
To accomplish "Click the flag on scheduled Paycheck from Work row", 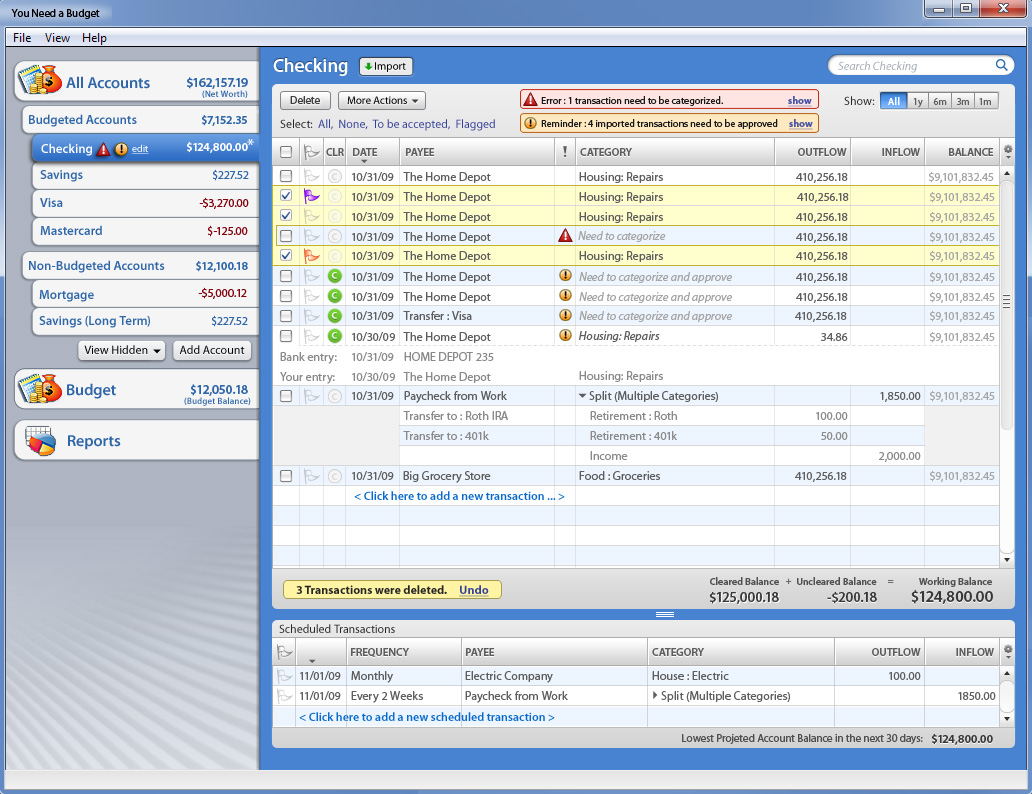I will (x=284, y=696).
